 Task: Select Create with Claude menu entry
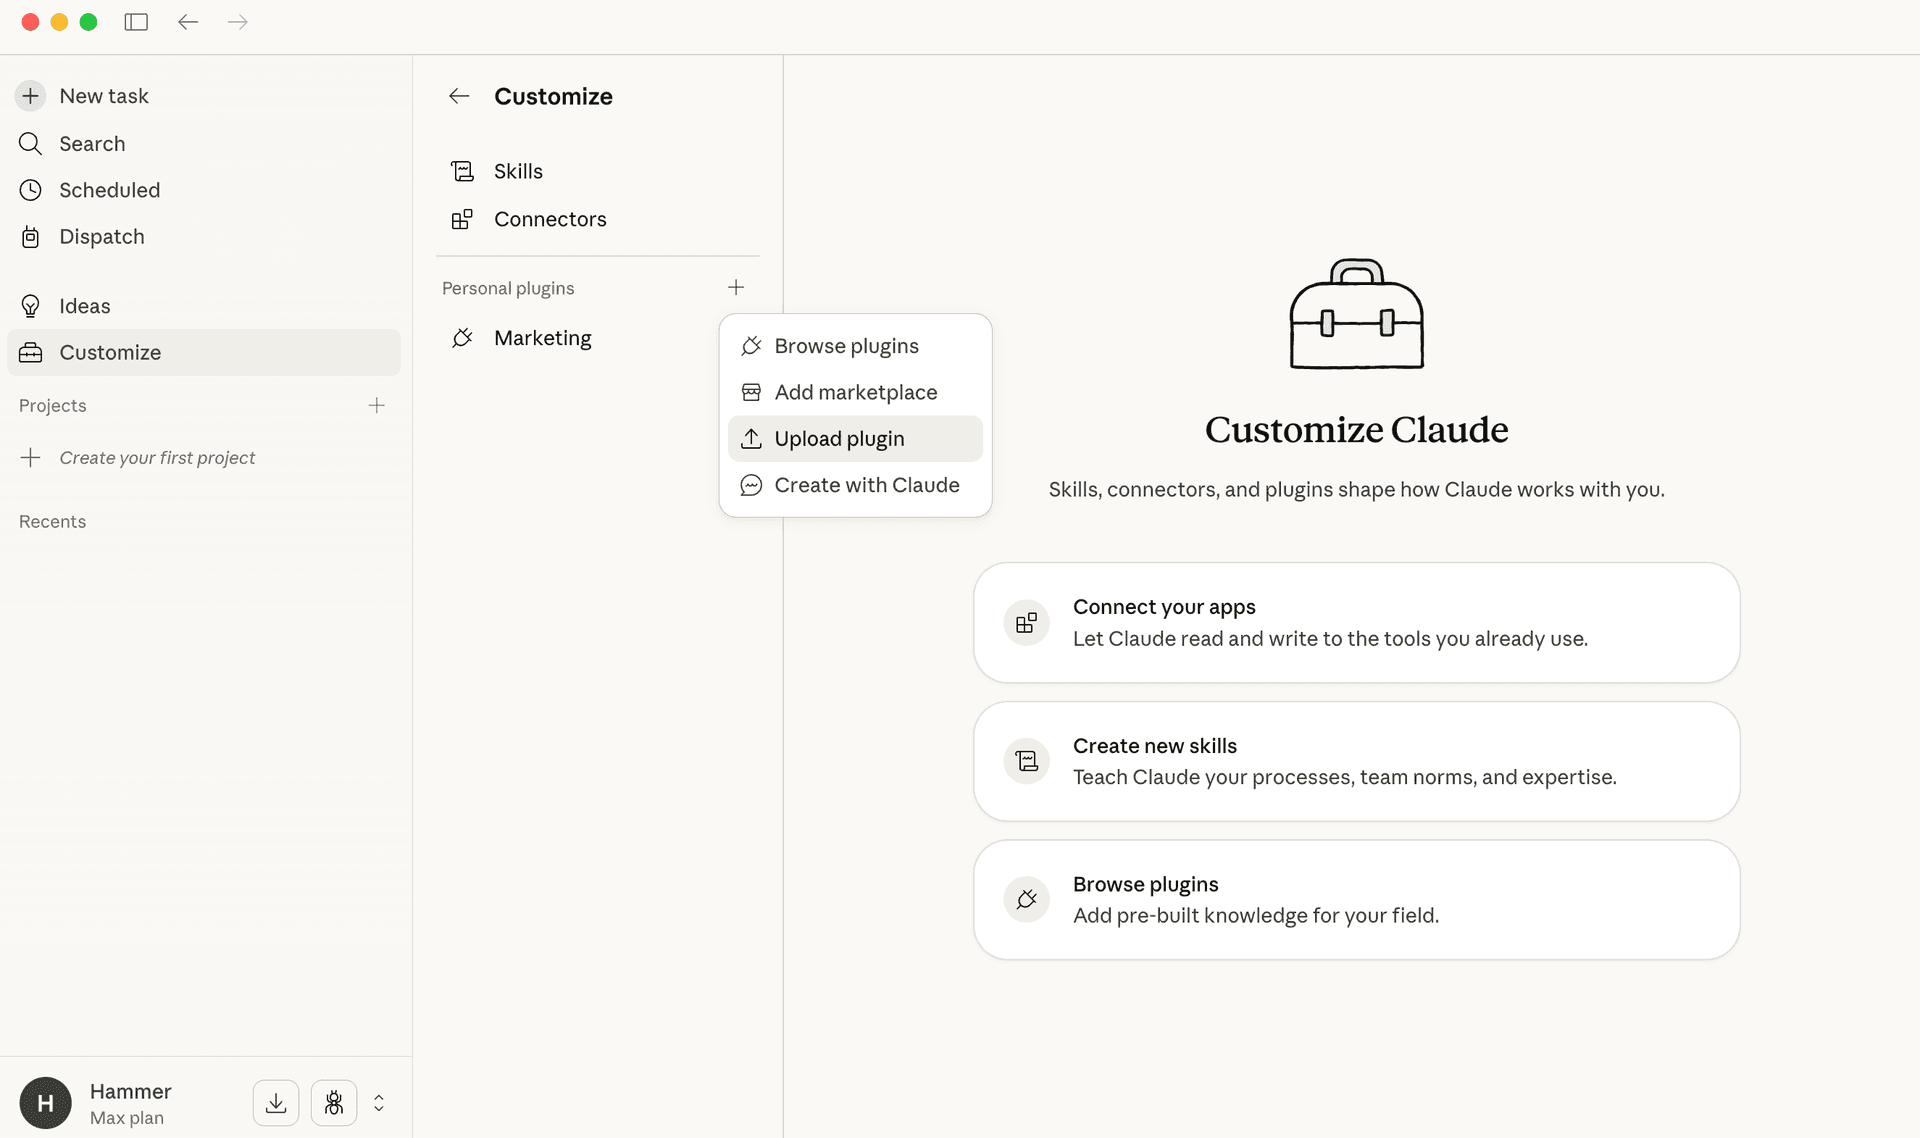855,485
